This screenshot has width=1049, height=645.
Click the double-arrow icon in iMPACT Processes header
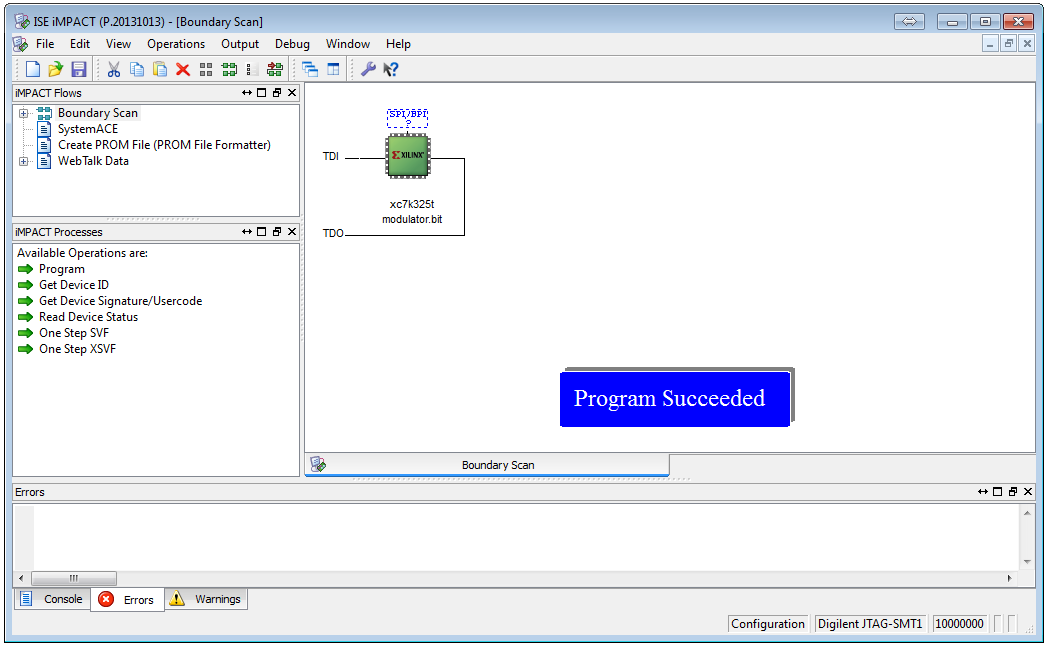pos(247,232)
